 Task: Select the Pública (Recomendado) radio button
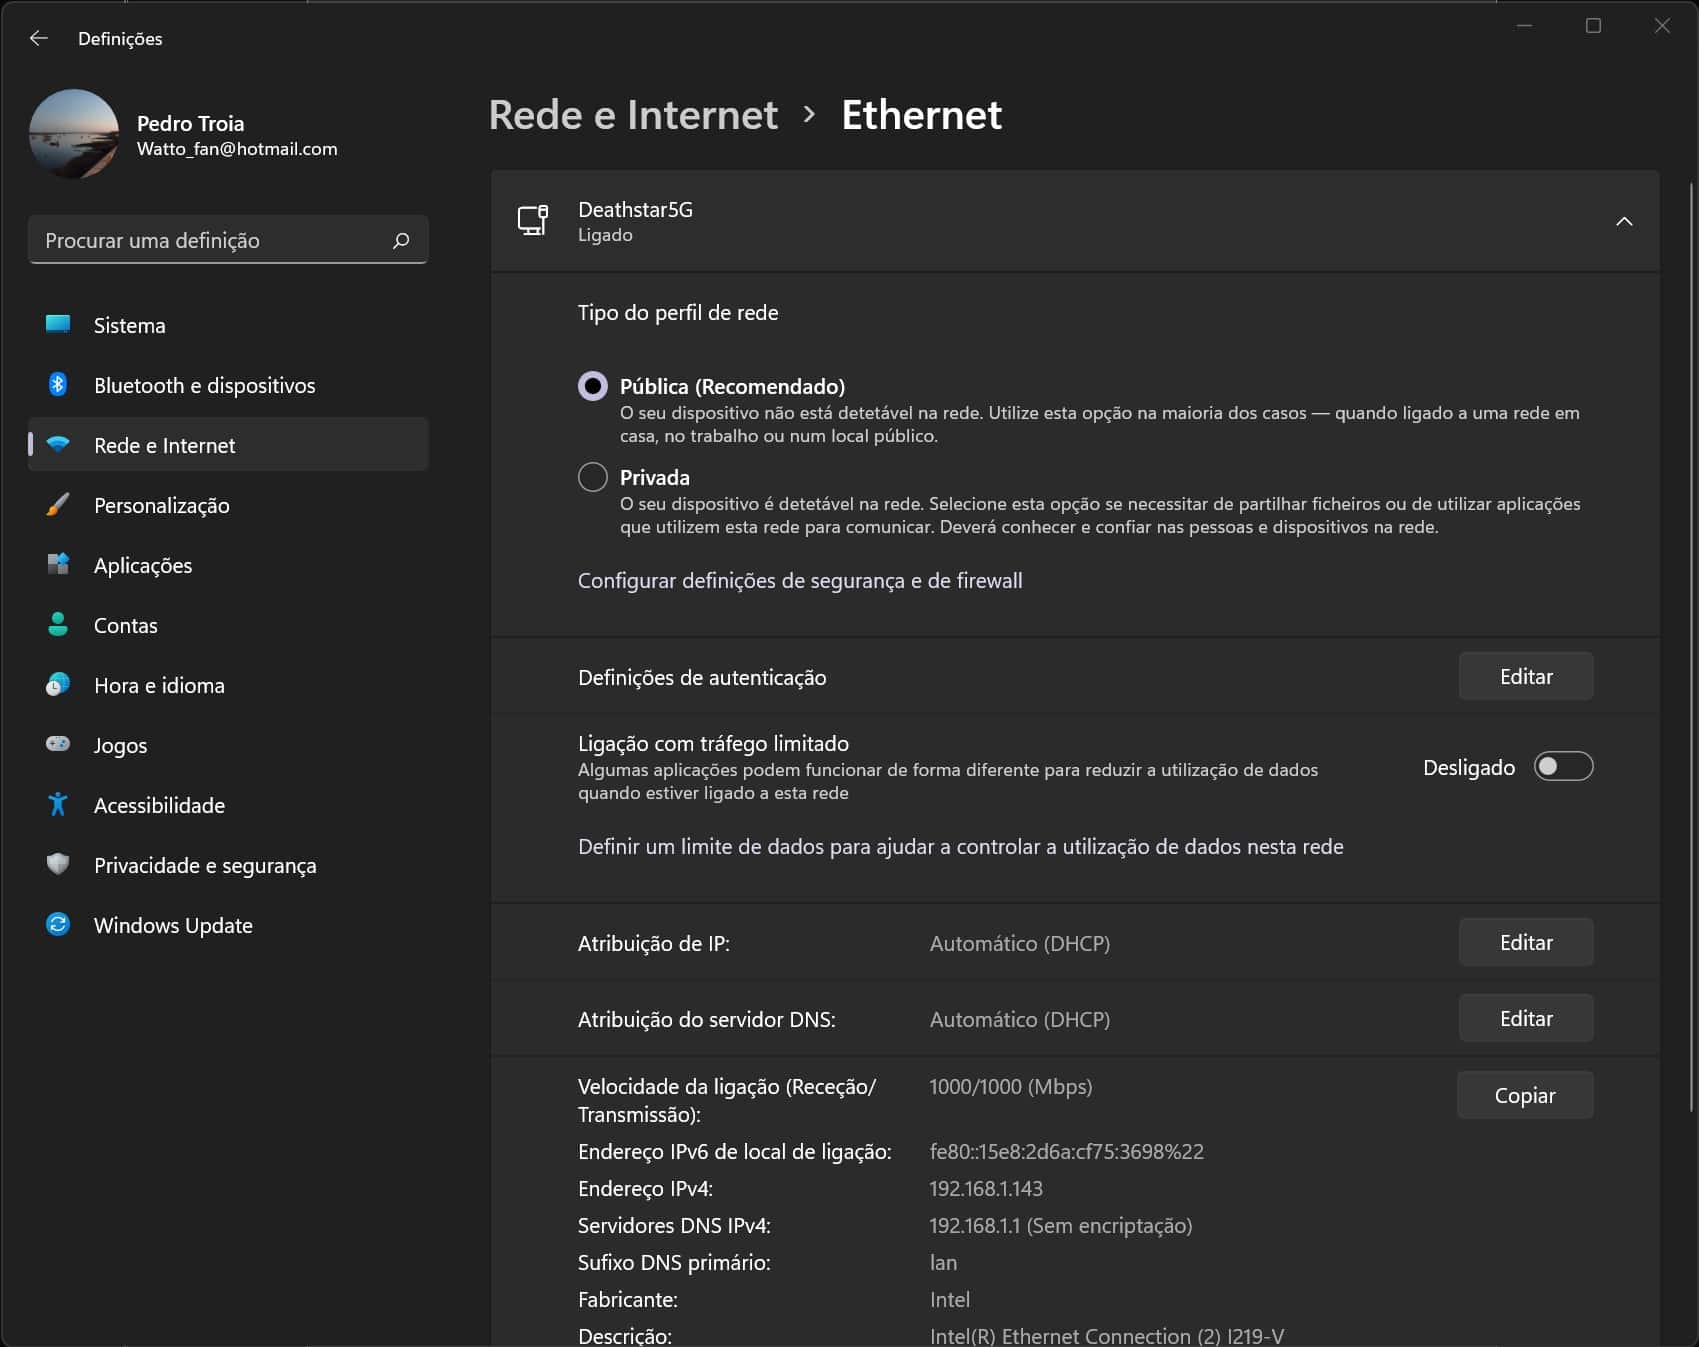pos(593,386)
